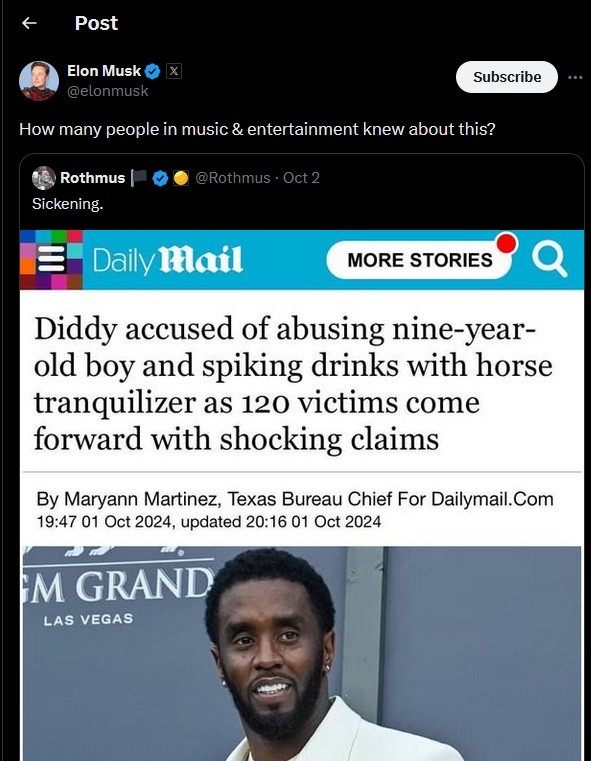Open the MORE STORIES button

pyautogui.click(x=420, y=260)
